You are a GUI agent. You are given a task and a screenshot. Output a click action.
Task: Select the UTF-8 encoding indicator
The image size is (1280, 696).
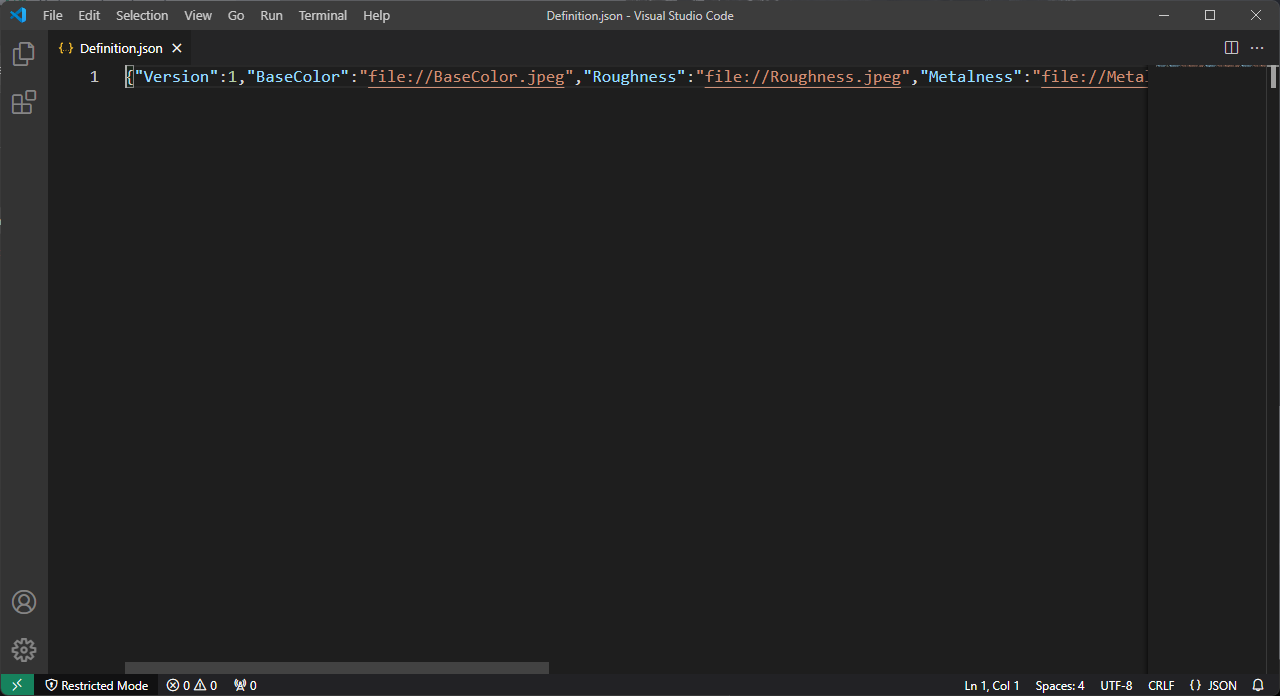coord(1116,685)
